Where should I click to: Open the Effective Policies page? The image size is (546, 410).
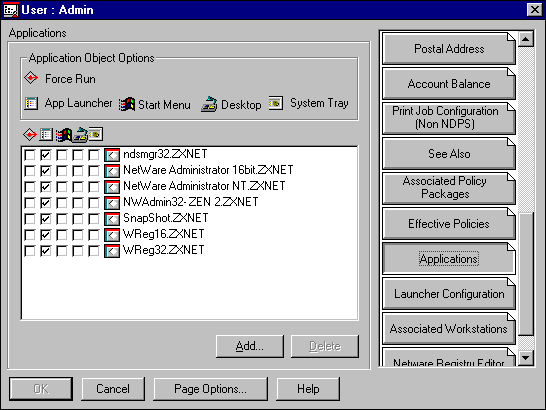[448, 224]
